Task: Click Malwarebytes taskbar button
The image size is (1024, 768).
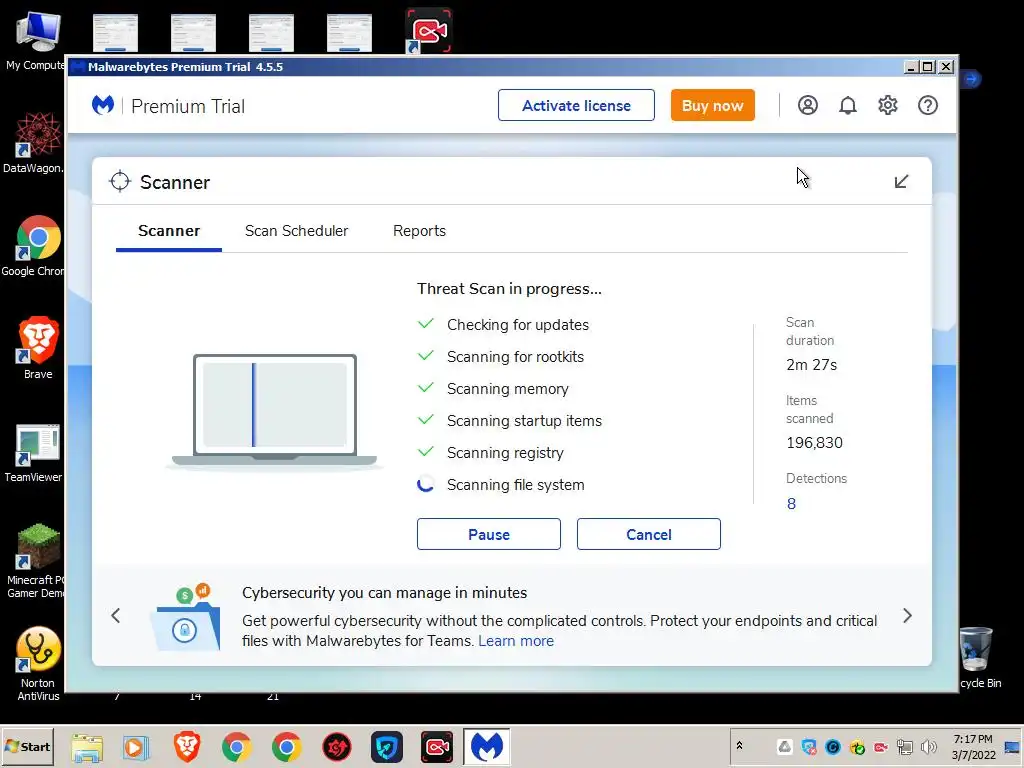Action: 487,746
